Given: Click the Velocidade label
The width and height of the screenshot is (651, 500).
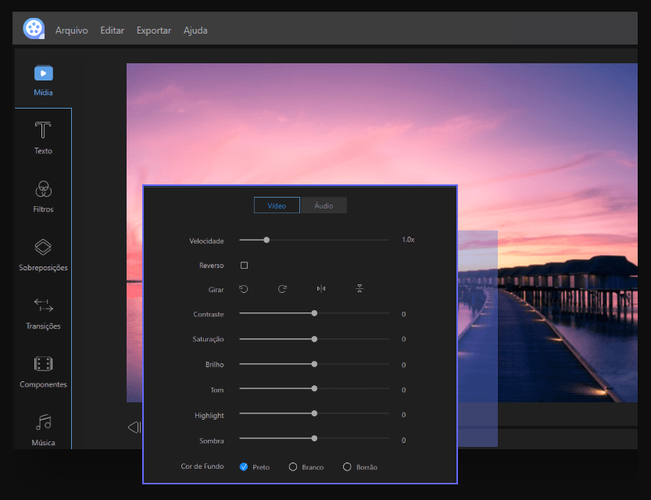Looking at the screenshot, I should coord(206,241).
